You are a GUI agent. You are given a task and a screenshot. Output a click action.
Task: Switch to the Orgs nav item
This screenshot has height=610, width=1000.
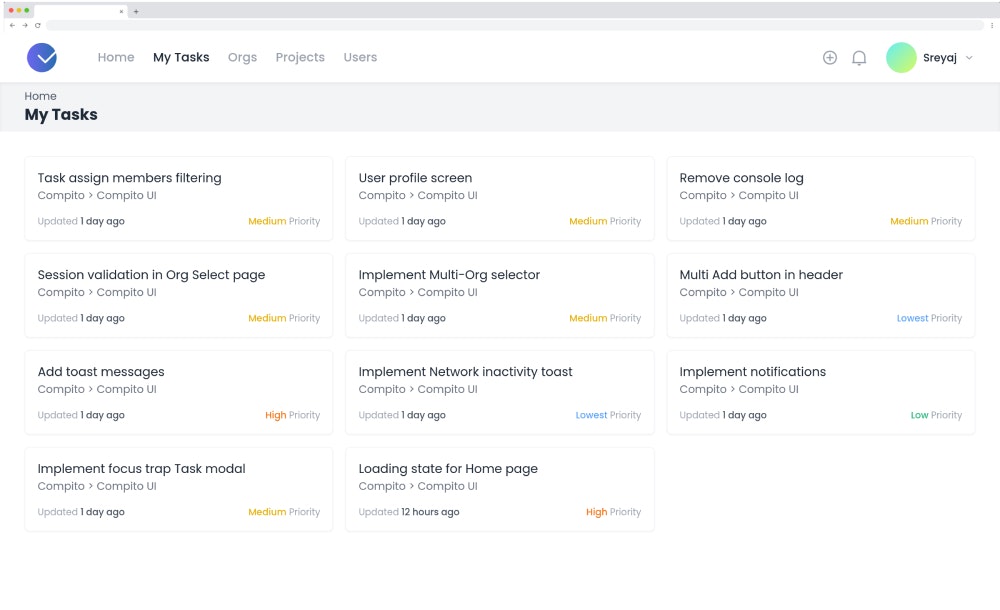[x=242, y=58]
